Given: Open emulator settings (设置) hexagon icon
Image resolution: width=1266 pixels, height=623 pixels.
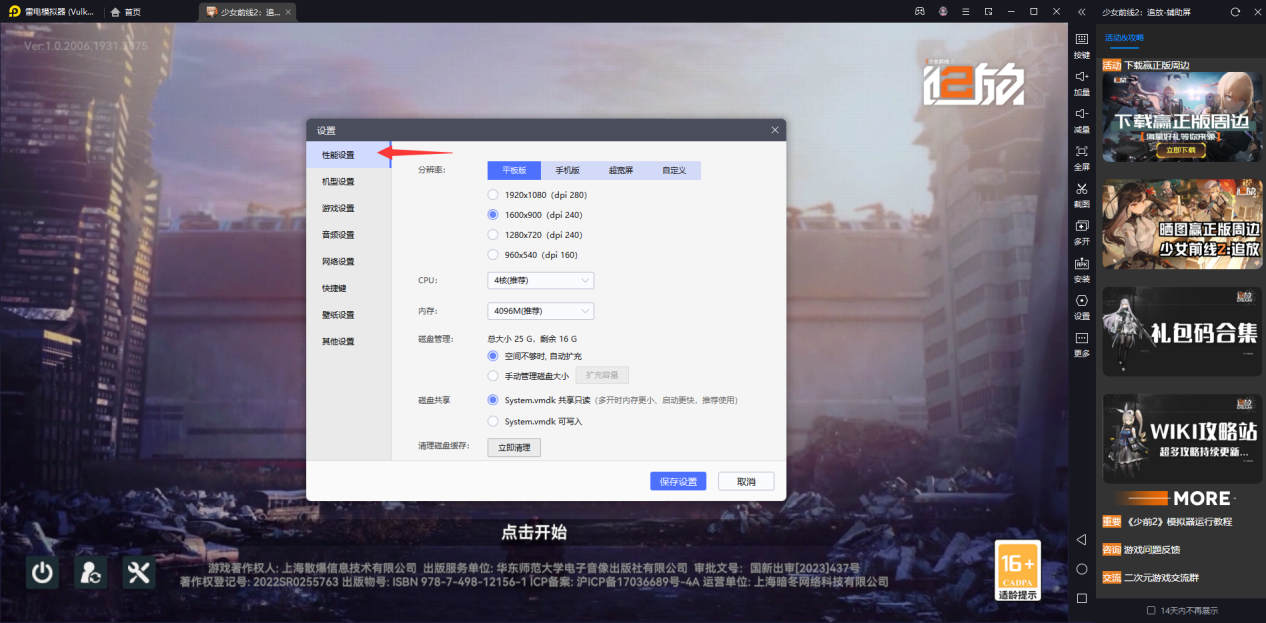Looking at the screenshot, I should pos(1081,300).
